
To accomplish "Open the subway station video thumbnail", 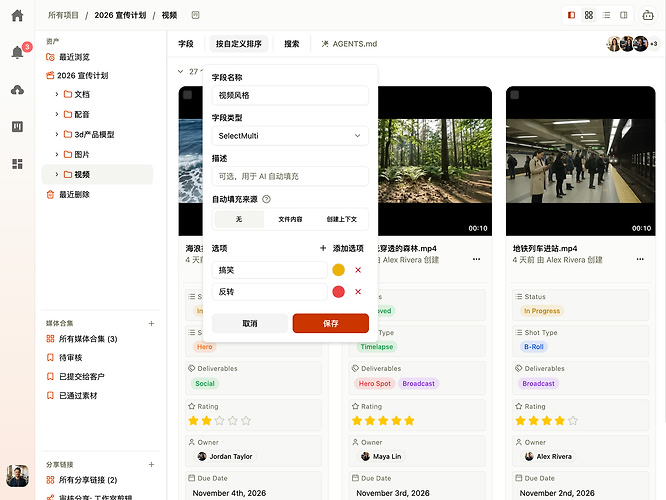I will (x=581, y=161).
